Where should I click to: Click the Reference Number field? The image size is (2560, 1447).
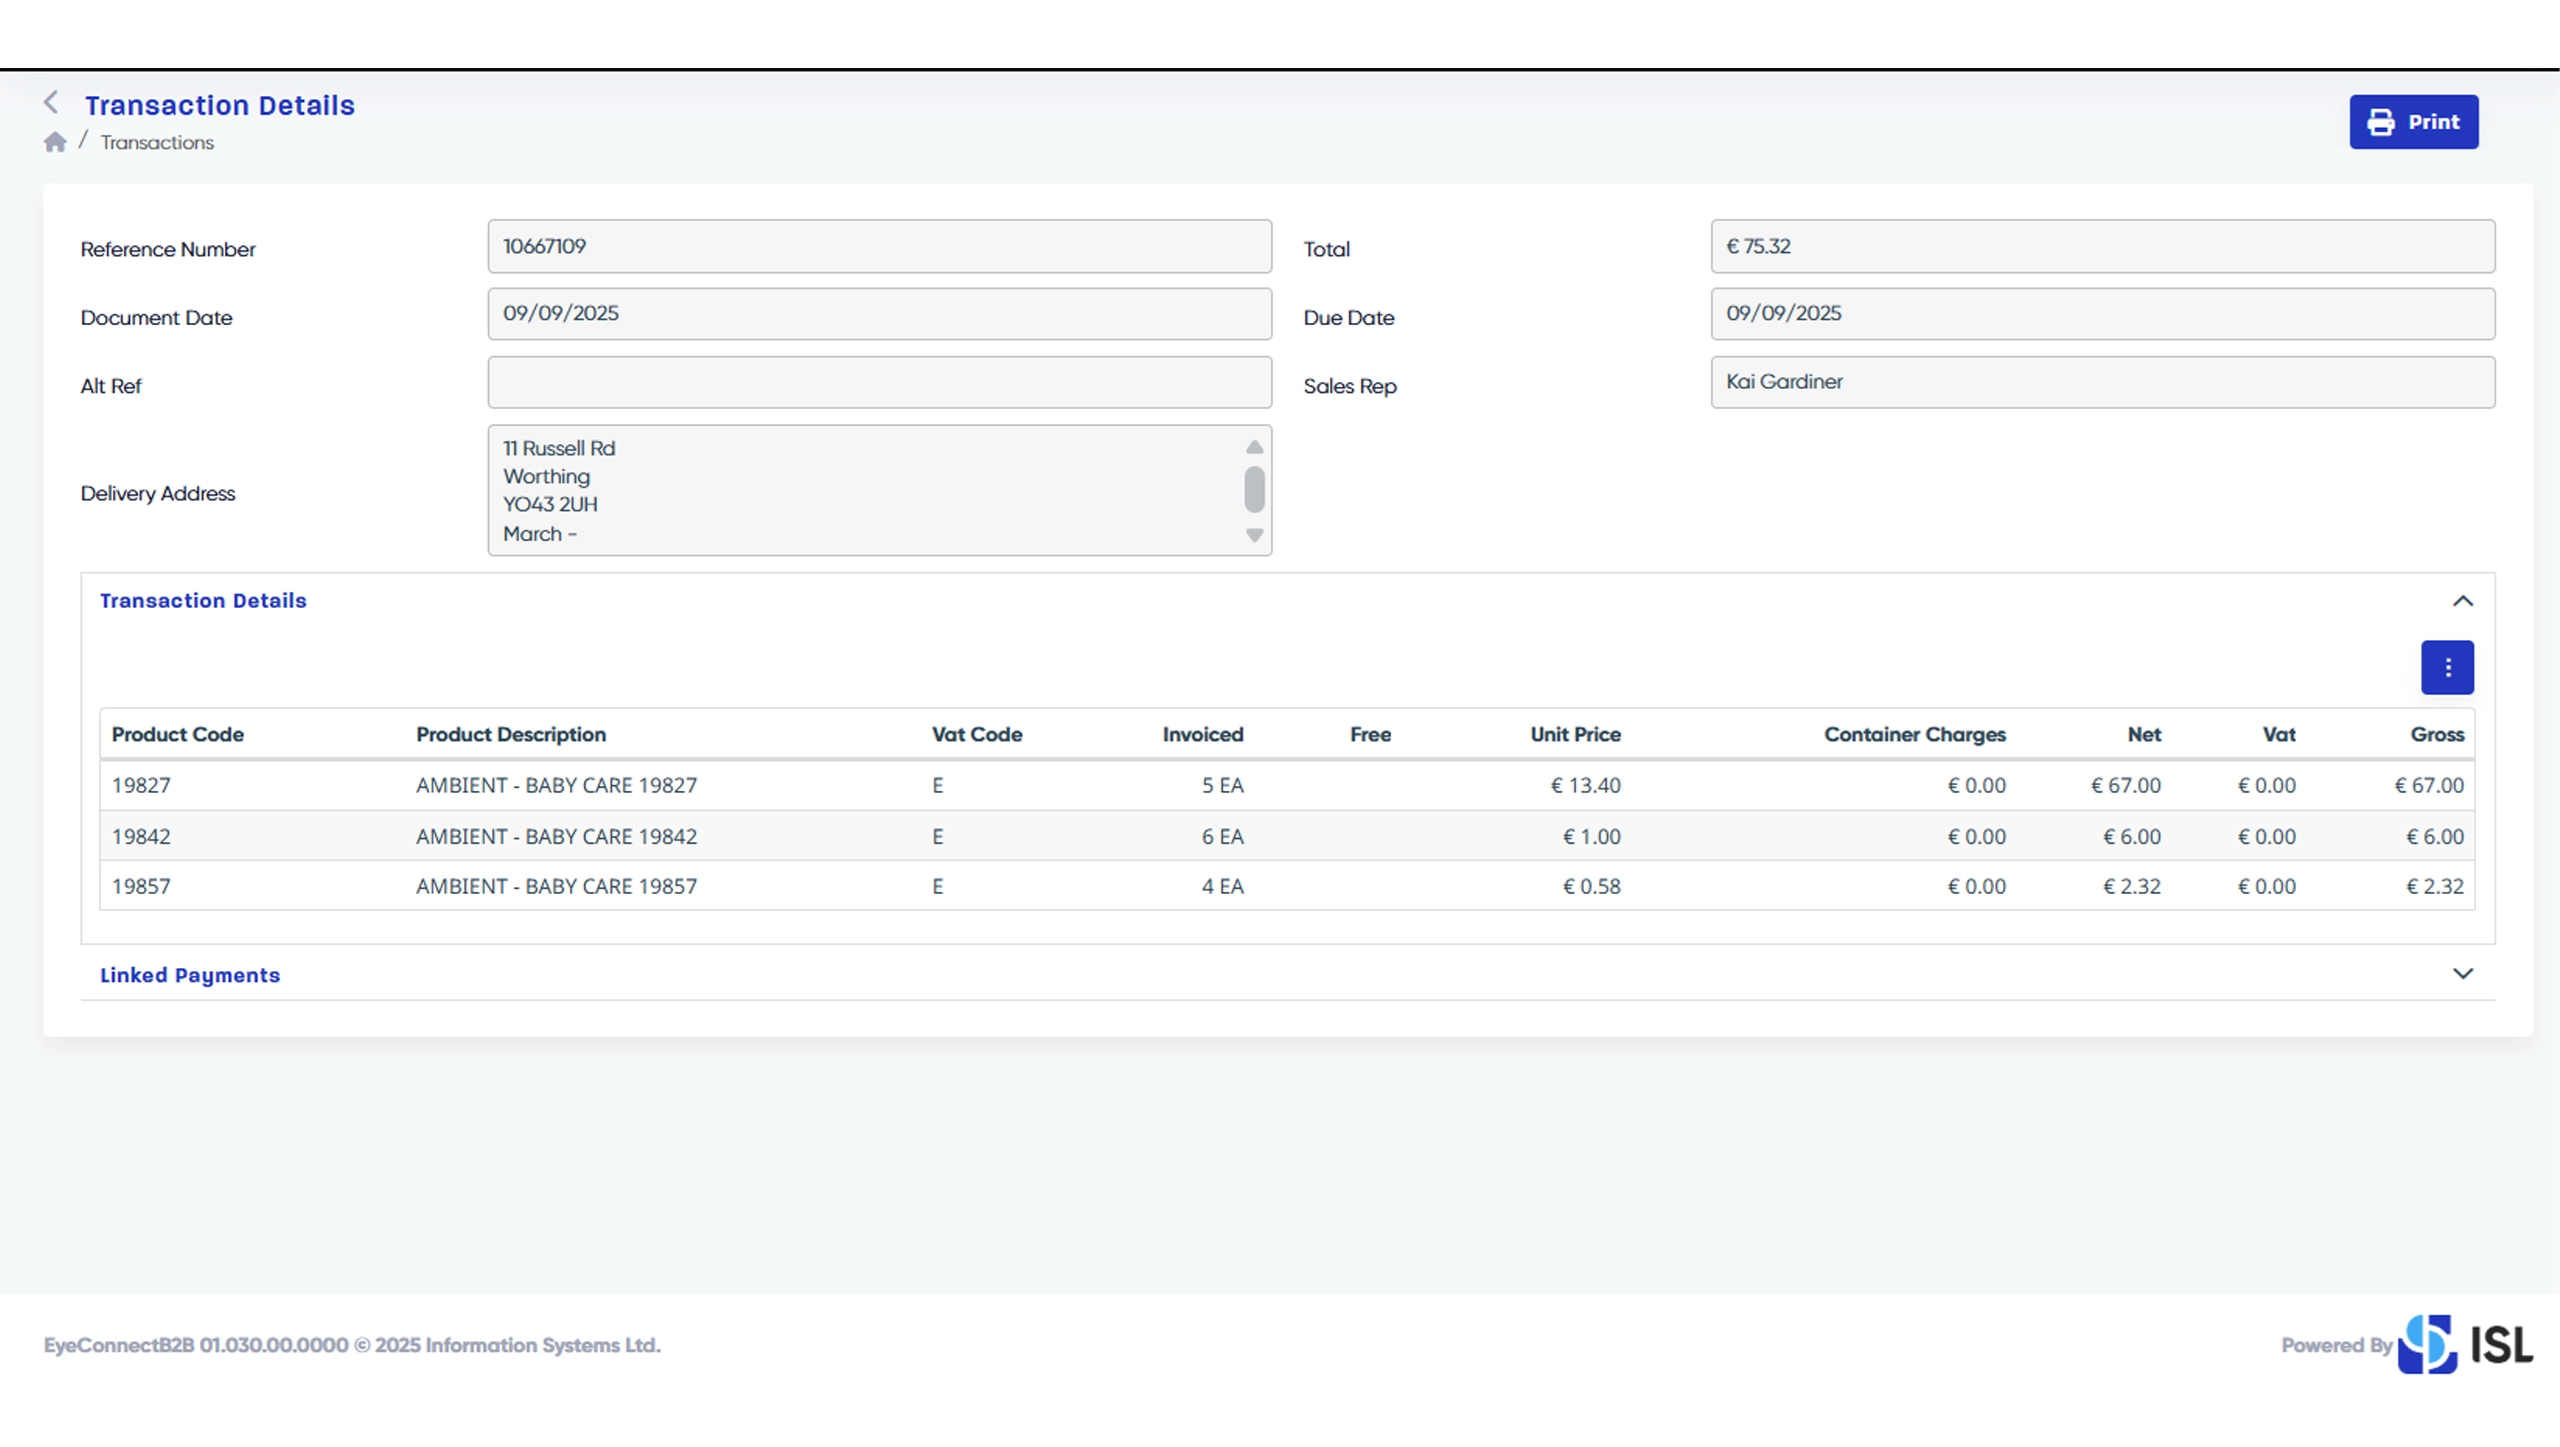(879, 246)
